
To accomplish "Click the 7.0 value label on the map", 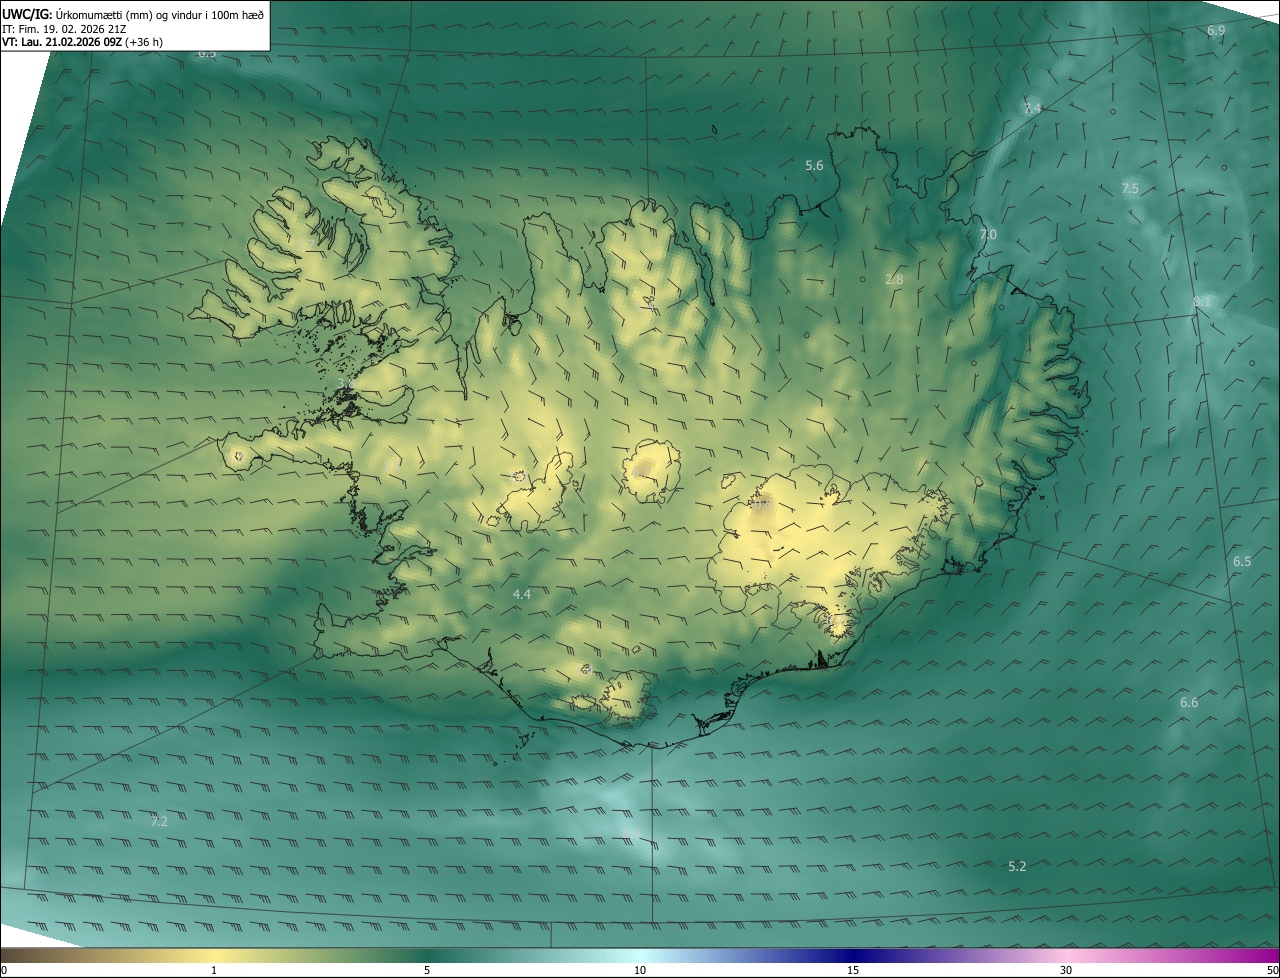I will 988,234.
